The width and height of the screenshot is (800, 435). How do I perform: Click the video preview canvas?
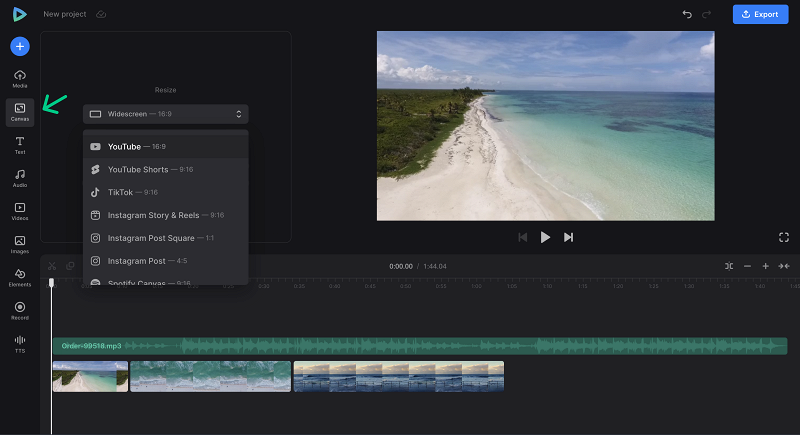545,126
